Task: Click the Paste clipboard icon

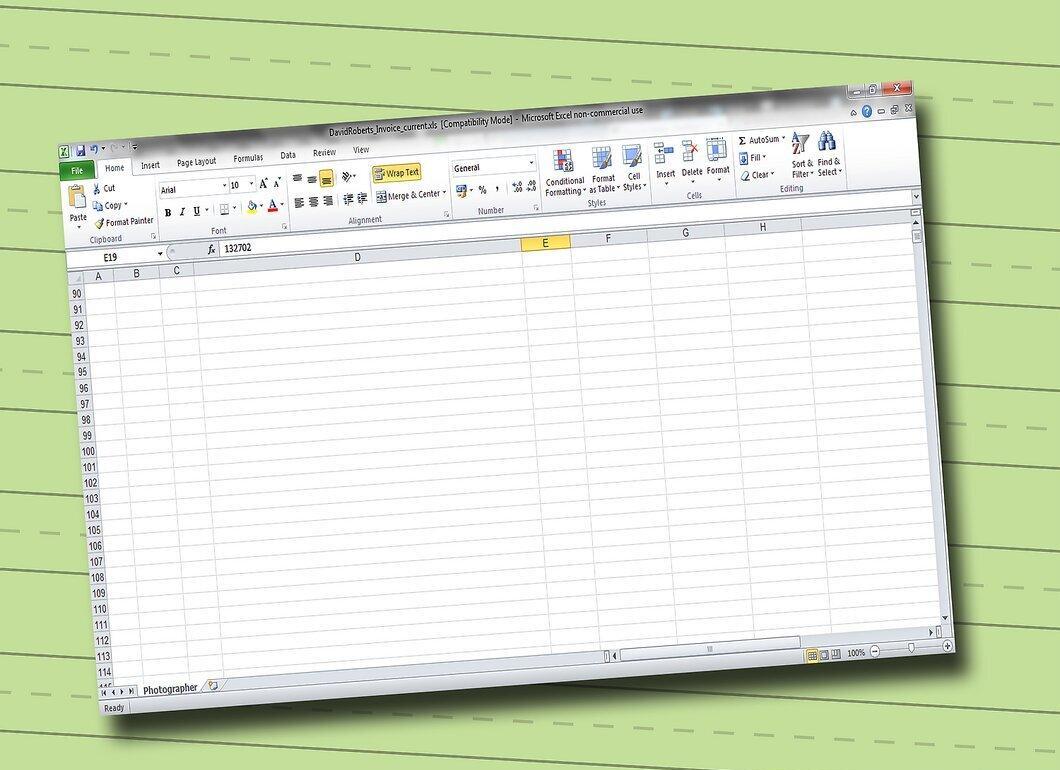Action: [x=77, y=197]
